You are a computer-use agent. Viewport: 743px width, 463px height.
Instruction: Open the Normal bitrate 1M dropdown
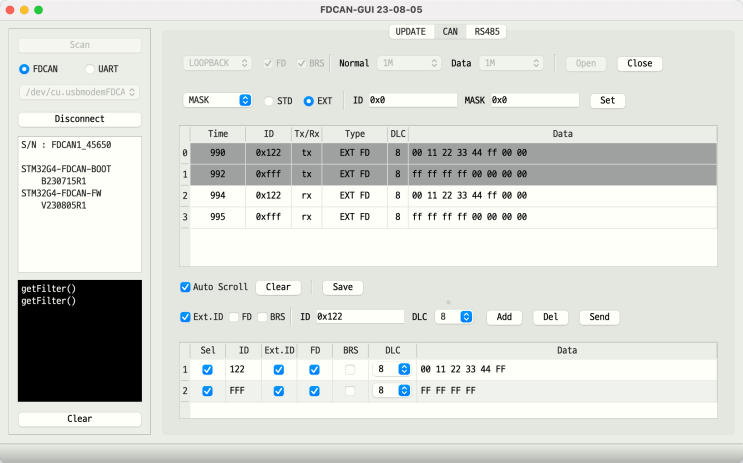(409, 64)
